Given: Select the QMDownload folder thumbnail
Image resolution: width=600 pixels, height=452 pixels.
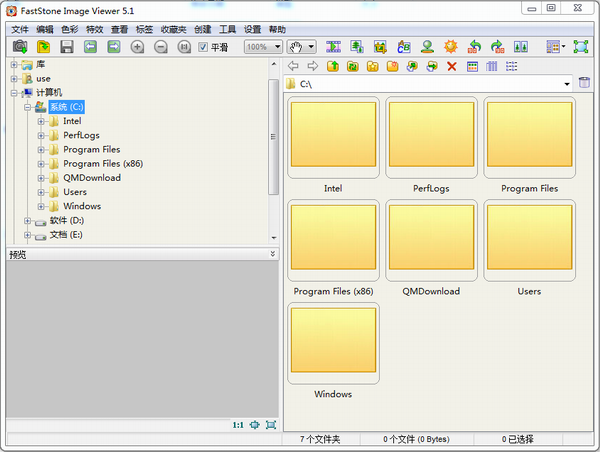Looking at the screenshot, I should pos(431,241).
